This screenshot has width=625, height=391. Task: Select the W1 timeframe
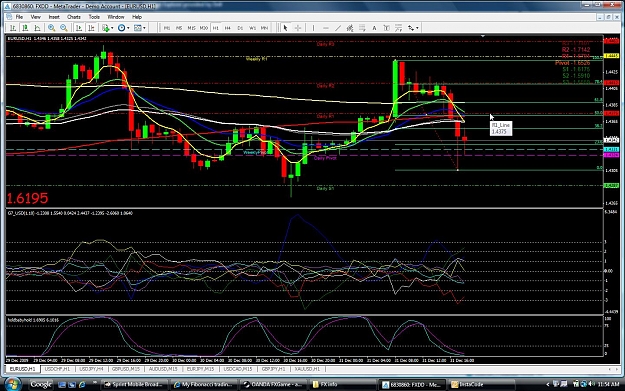pos(252,28)
